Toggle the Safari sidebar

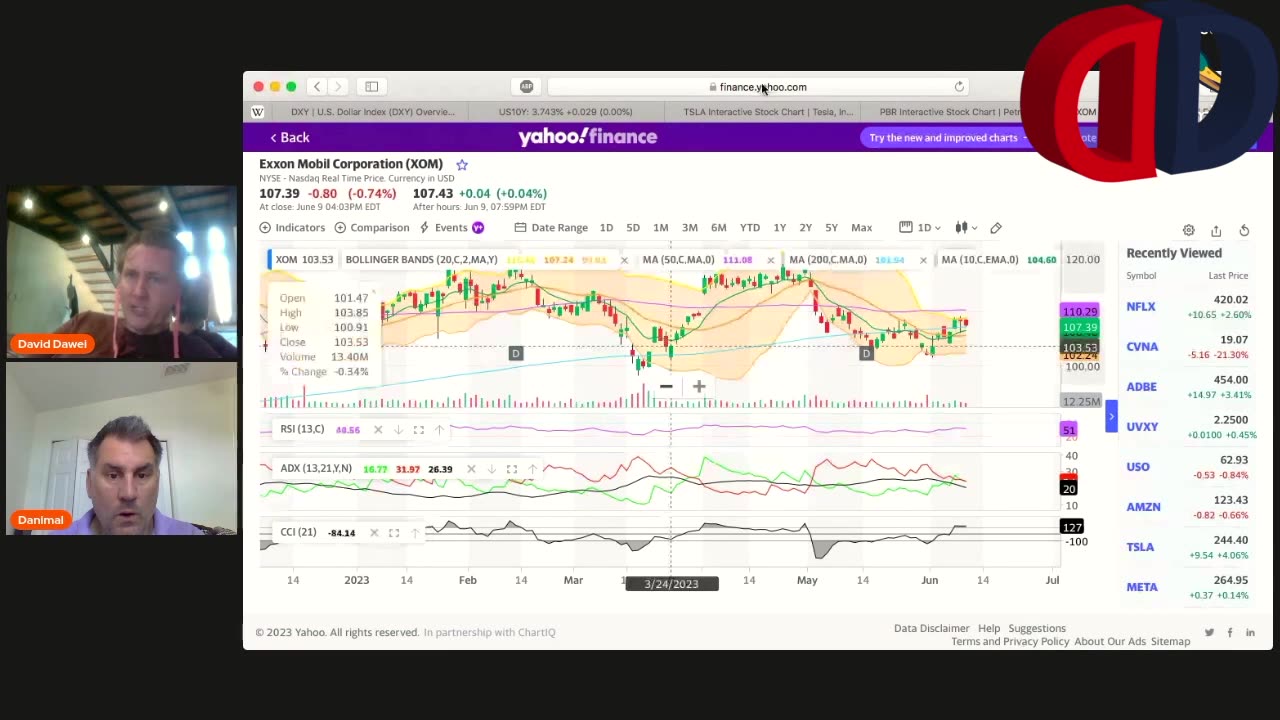371,87
